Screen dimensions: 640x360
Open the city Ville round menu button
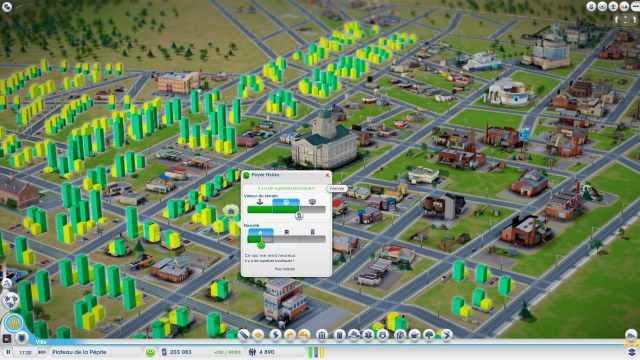point(13,323)
